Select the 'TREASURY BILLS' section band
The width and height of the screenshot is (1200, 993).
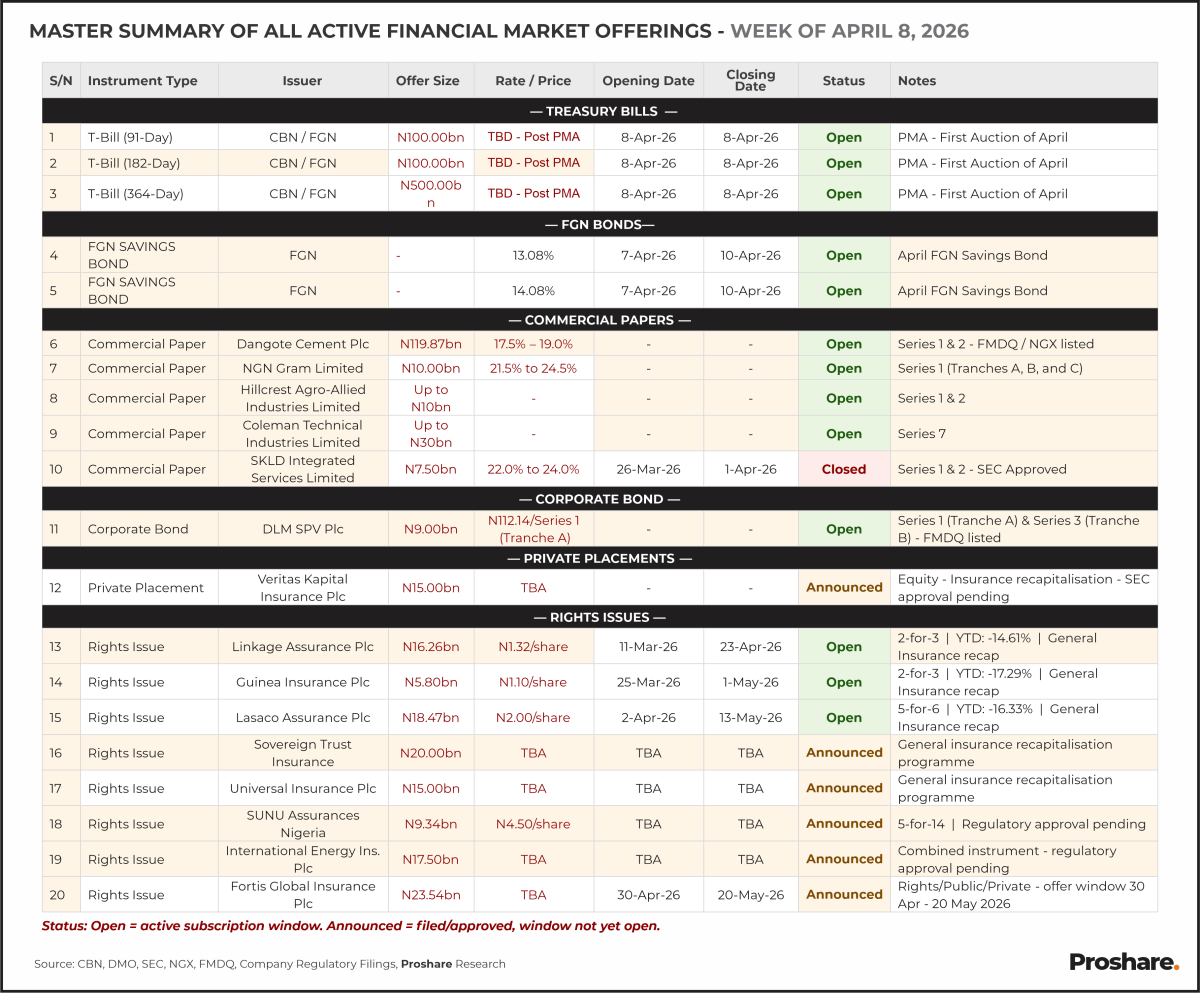pyautogui.click(x=600, y=111)
